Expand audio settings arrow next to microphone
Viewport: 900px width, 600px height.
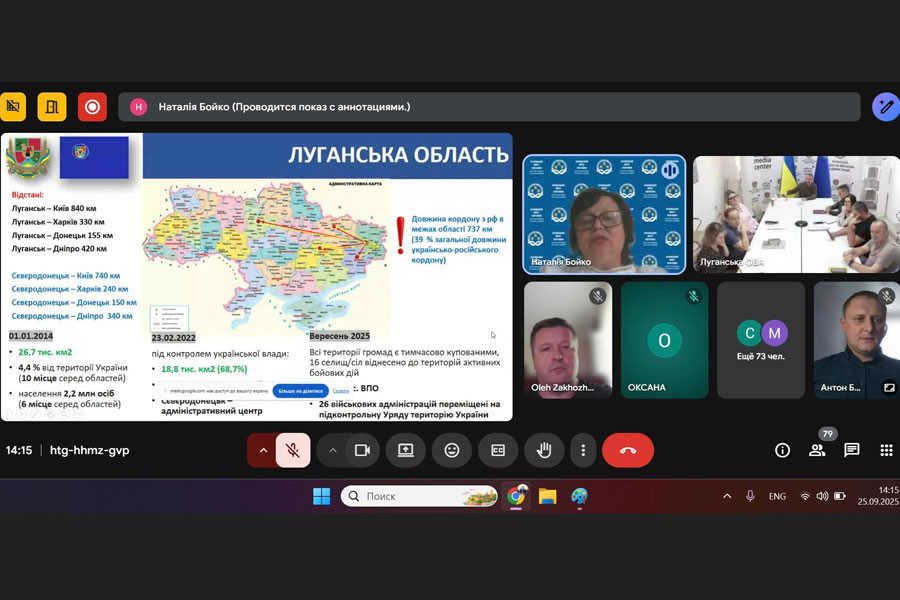(263, 450)
